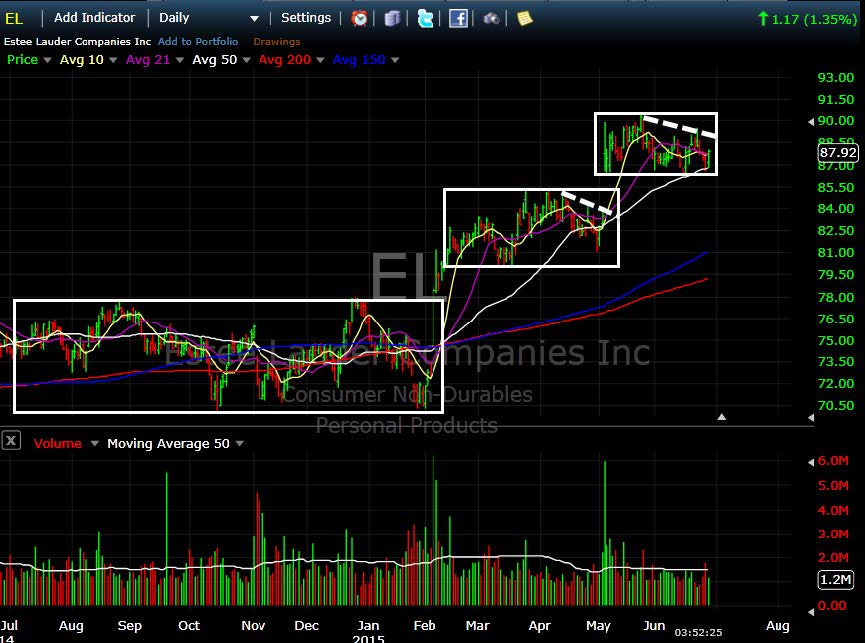
Task: Click the Dec label on the date axis
Action: 307,626
